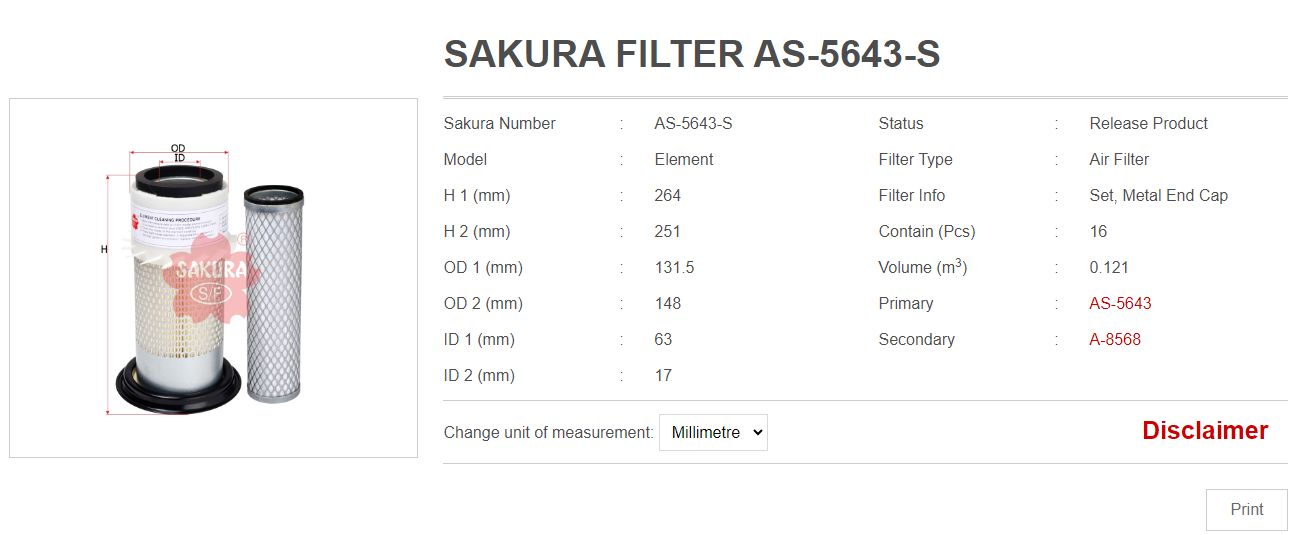
Task: Click the Sakura filter product image
Action: [213, 278]
